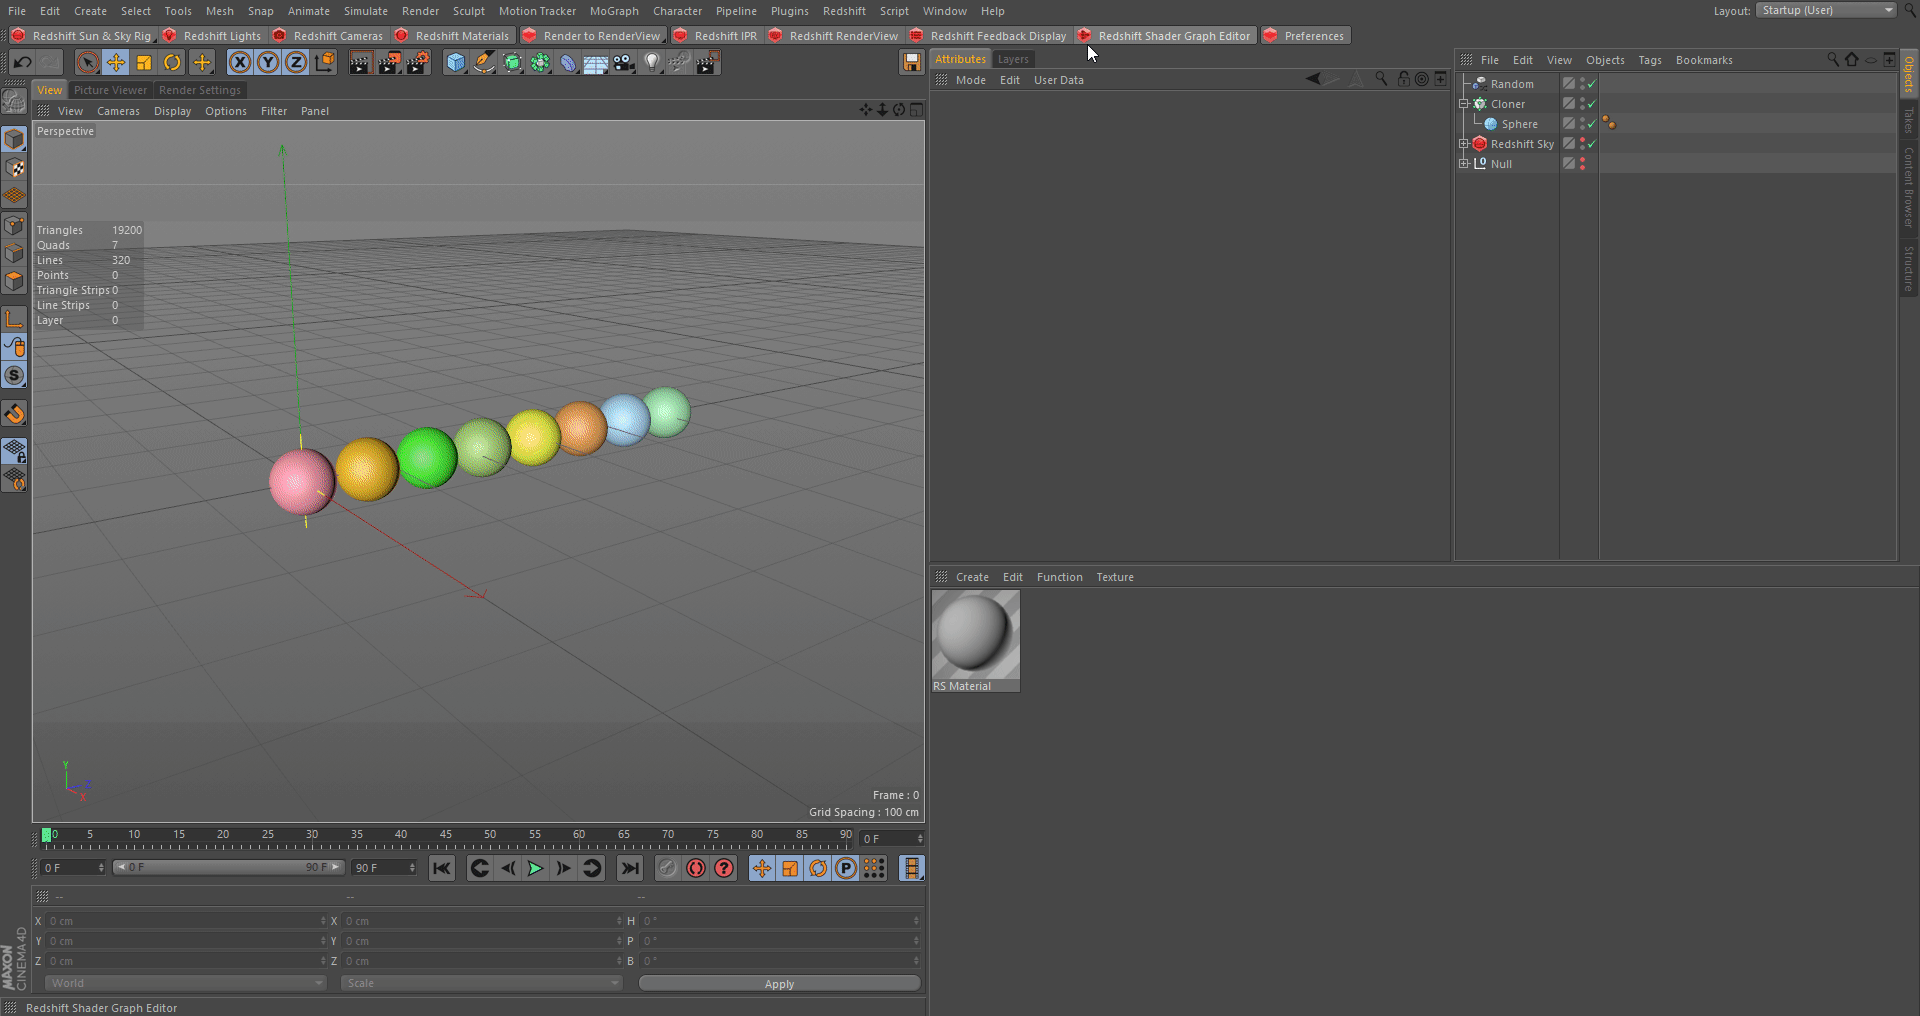Click the Undo arrow icon
The height and width of the screenshot is (1016, 1920).
pyautogui.click(x=22, y=63)
